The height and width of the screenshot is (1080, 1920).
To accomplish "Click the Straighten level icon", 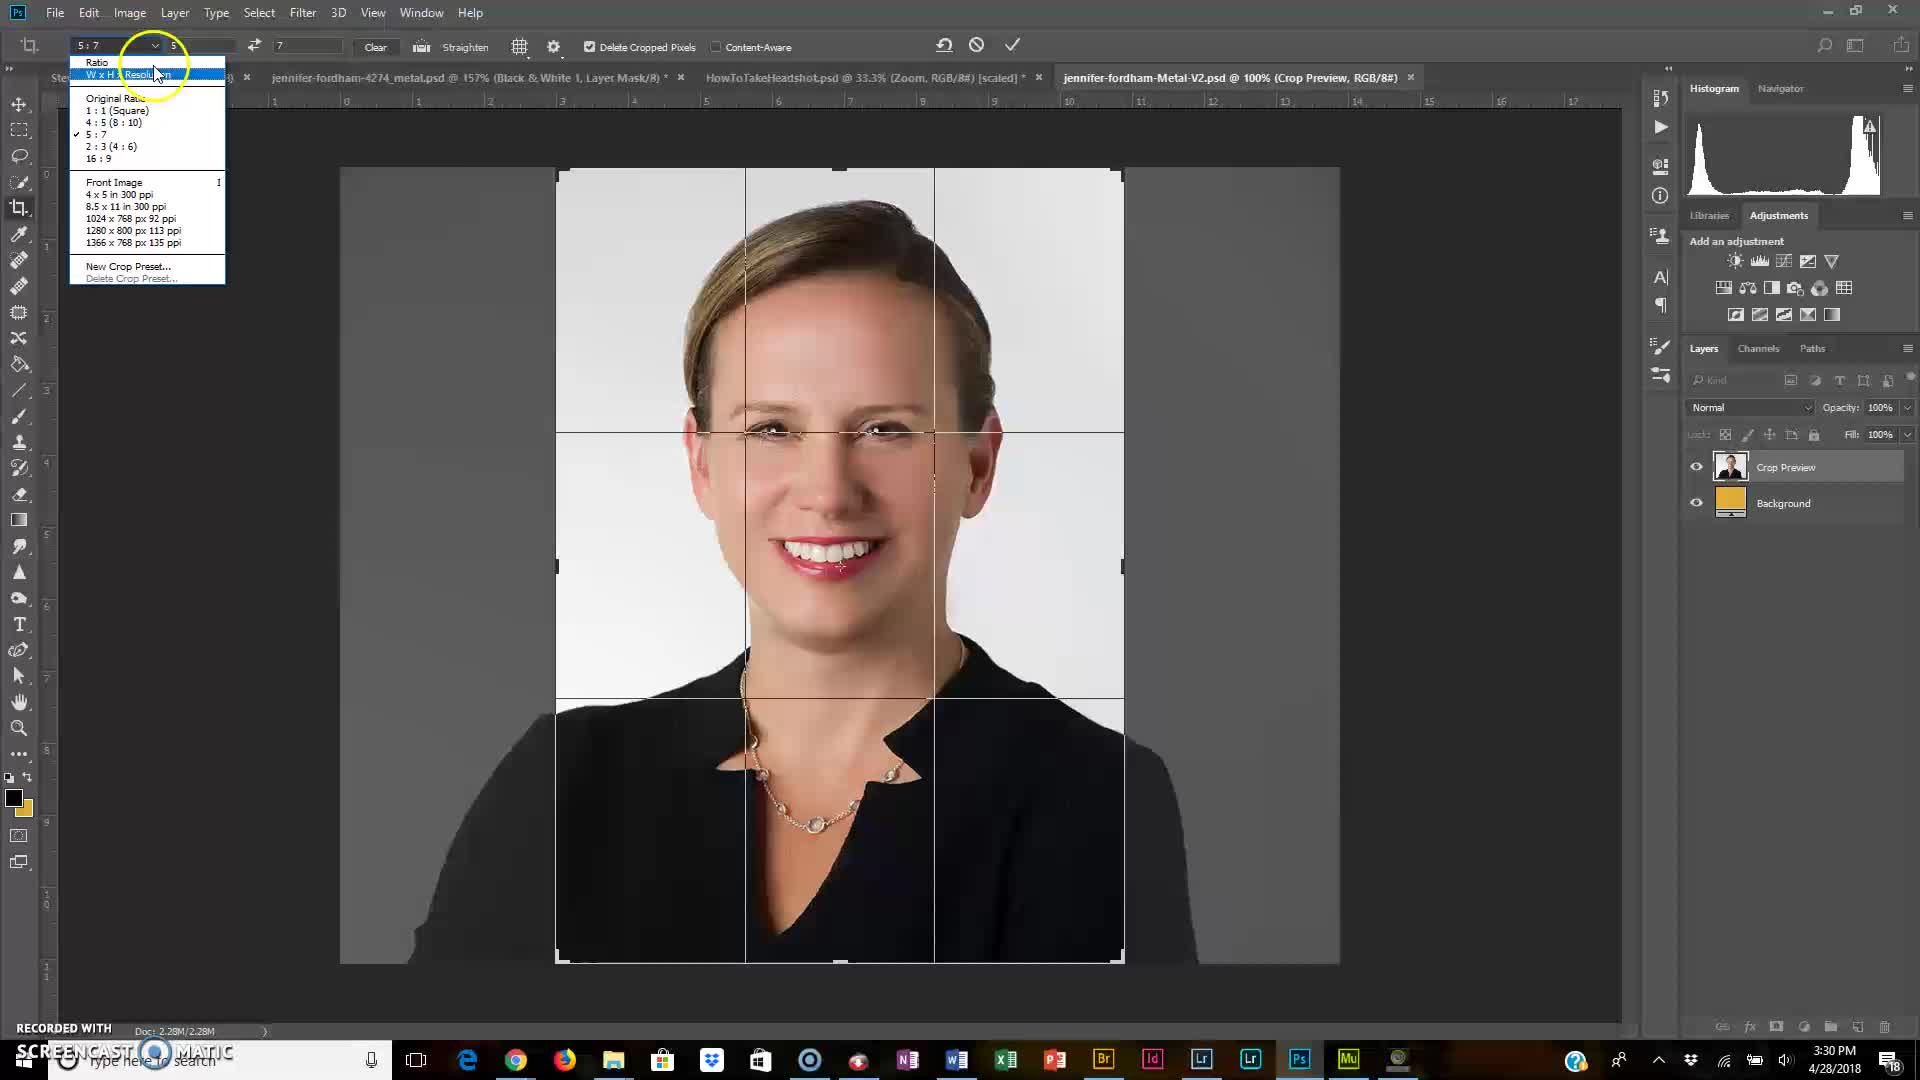I will click(421, 47).
